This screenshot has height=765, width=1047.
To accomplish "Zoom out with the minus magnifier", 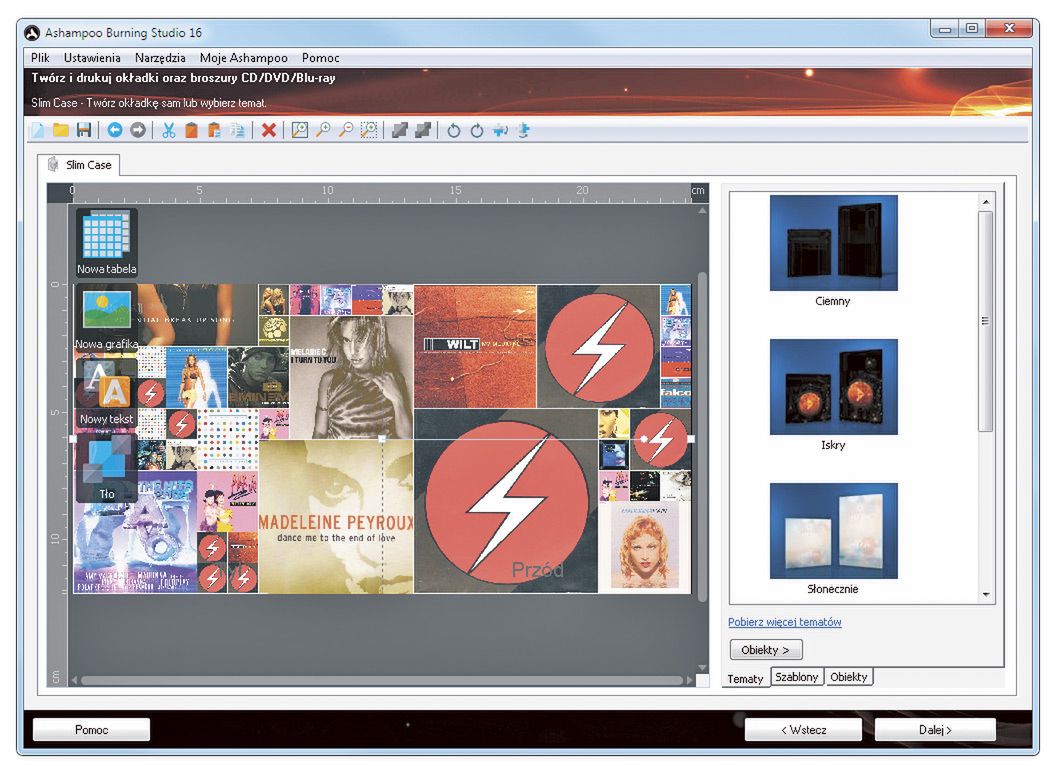I will point(346,130).
